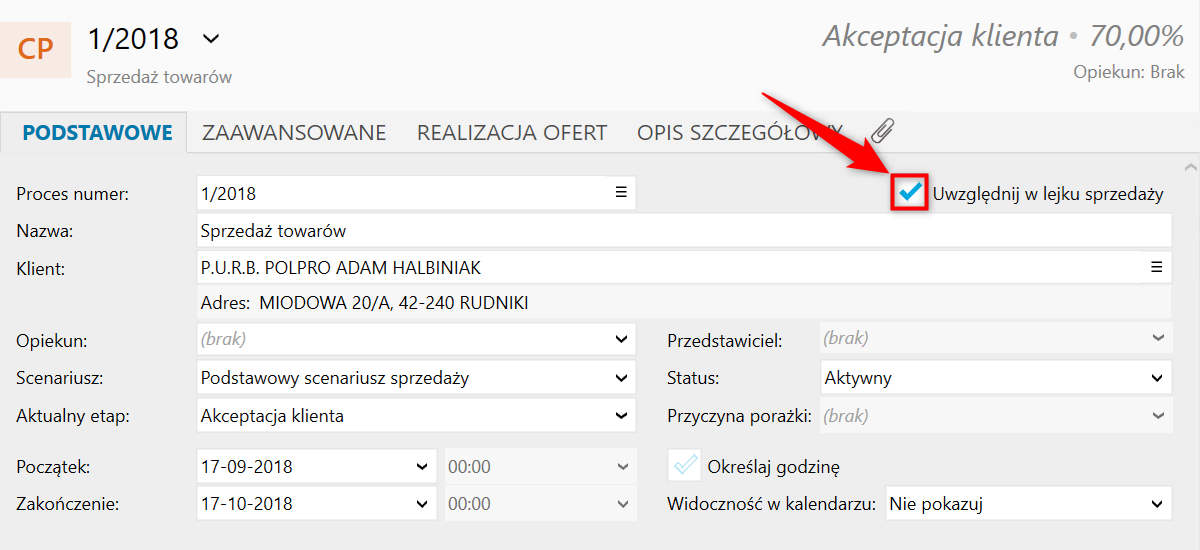Expand the 1/2018 header dropdown arrow
This screenshot has width=1200, height=550.
click(211, 39)
